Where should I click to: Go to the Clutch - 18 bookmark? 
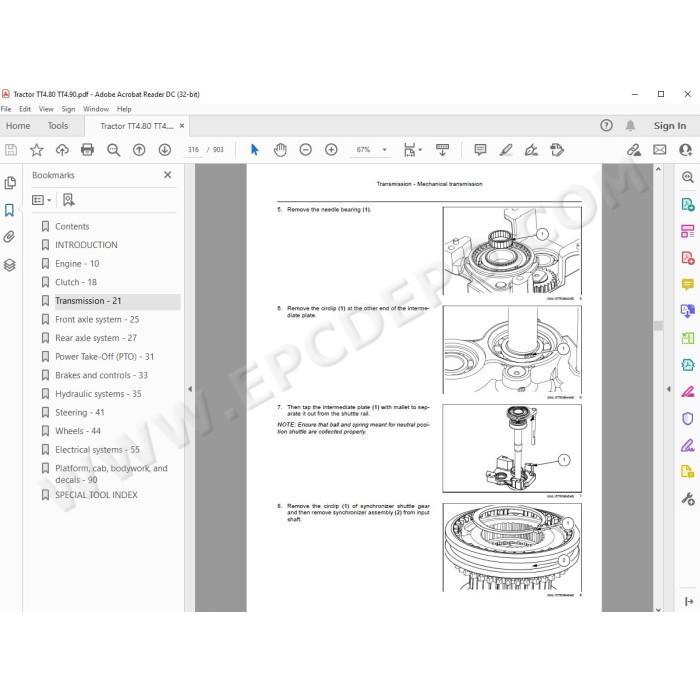pyautogui.click(x=76, y=282)
